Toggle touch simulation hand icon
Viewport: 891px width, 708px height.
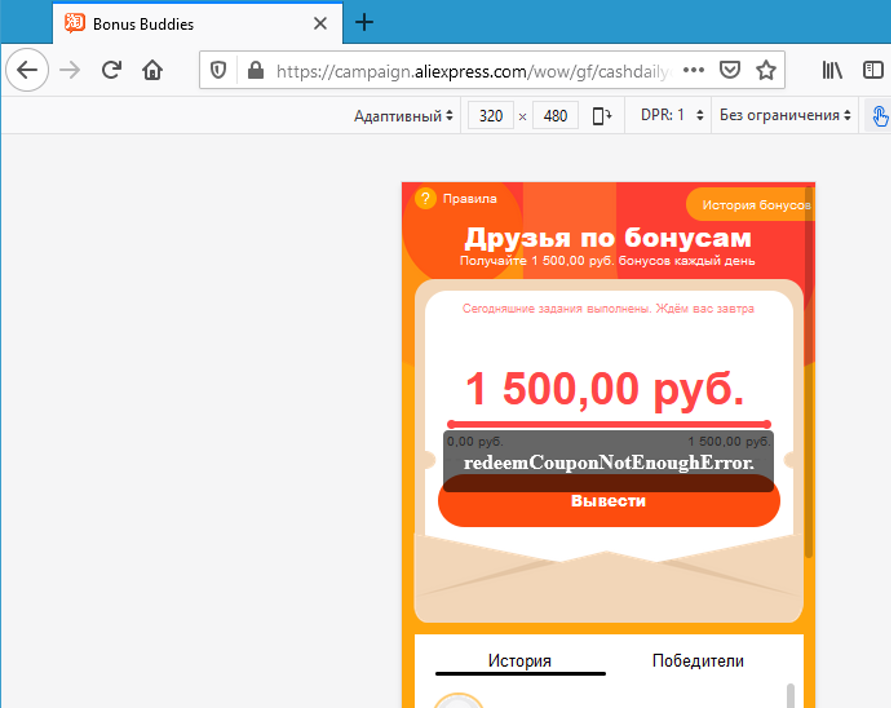click(x=880, y=116)
